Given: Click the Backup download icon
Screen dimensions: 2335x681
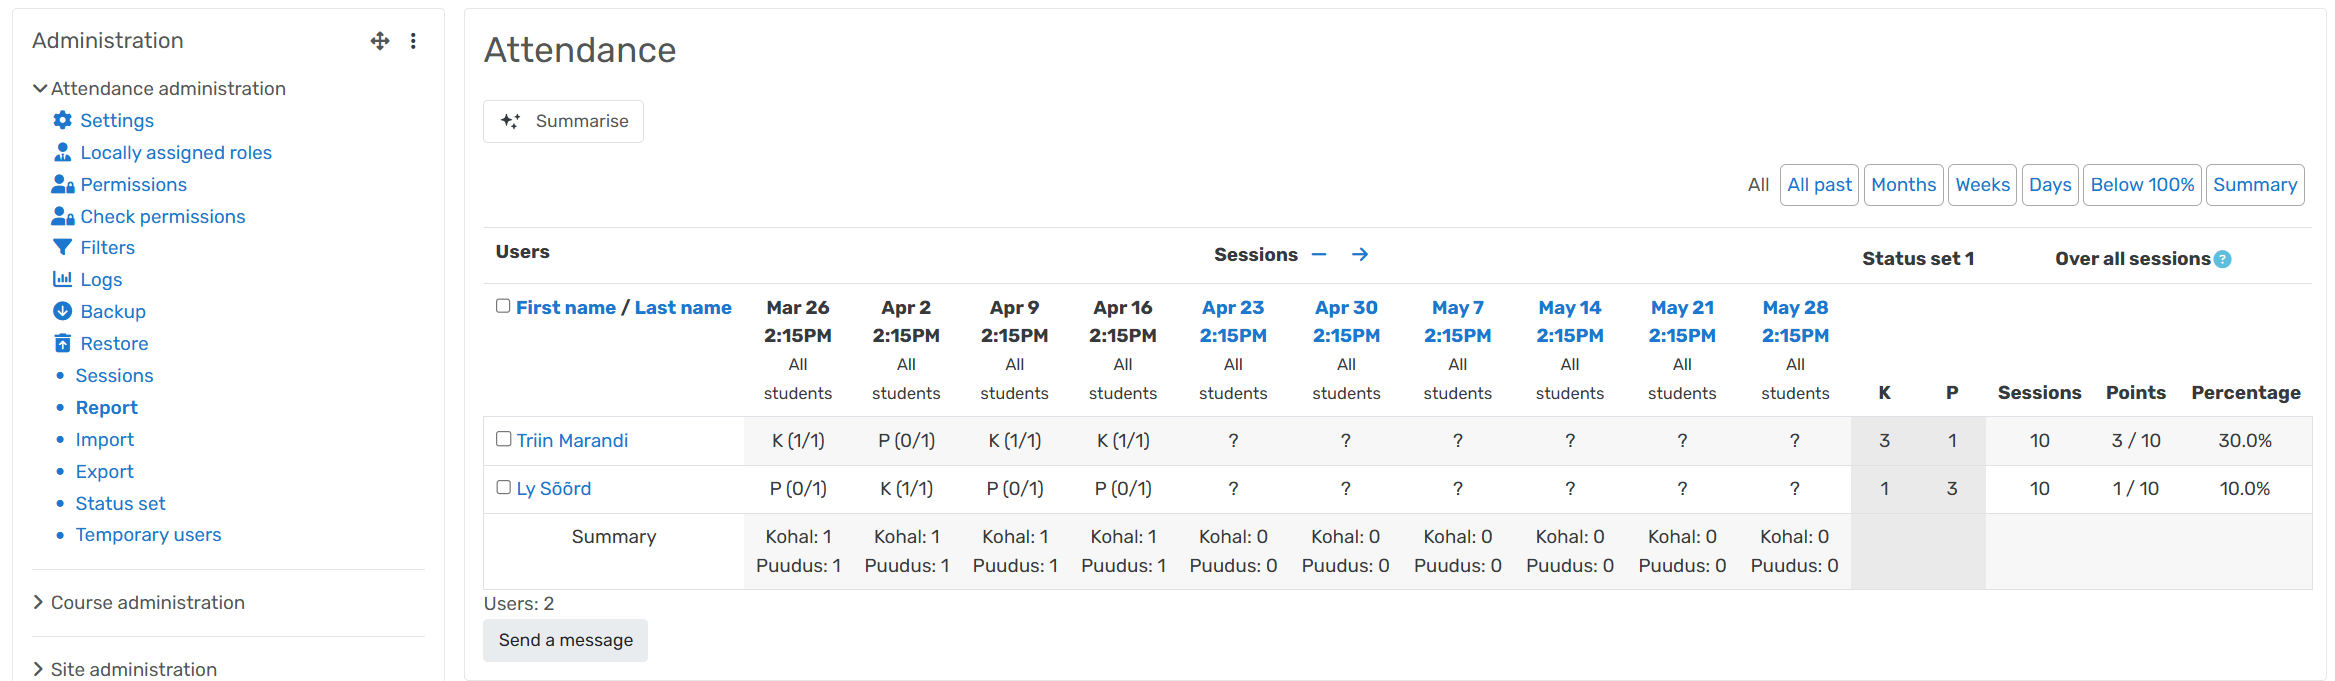Looking at the screenshot, I should [x=62, y=311].
